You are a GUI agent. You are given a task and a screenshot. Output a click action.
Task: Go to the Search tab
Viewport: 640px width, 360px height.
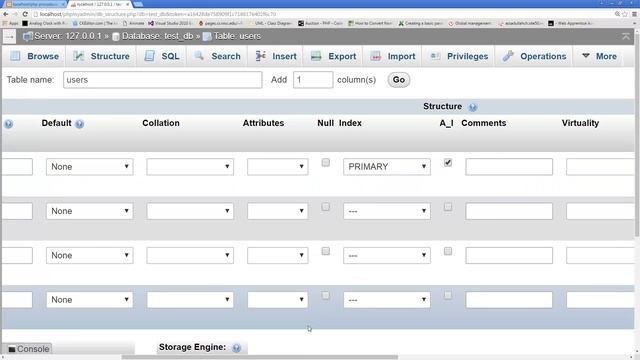coord(218,56)
